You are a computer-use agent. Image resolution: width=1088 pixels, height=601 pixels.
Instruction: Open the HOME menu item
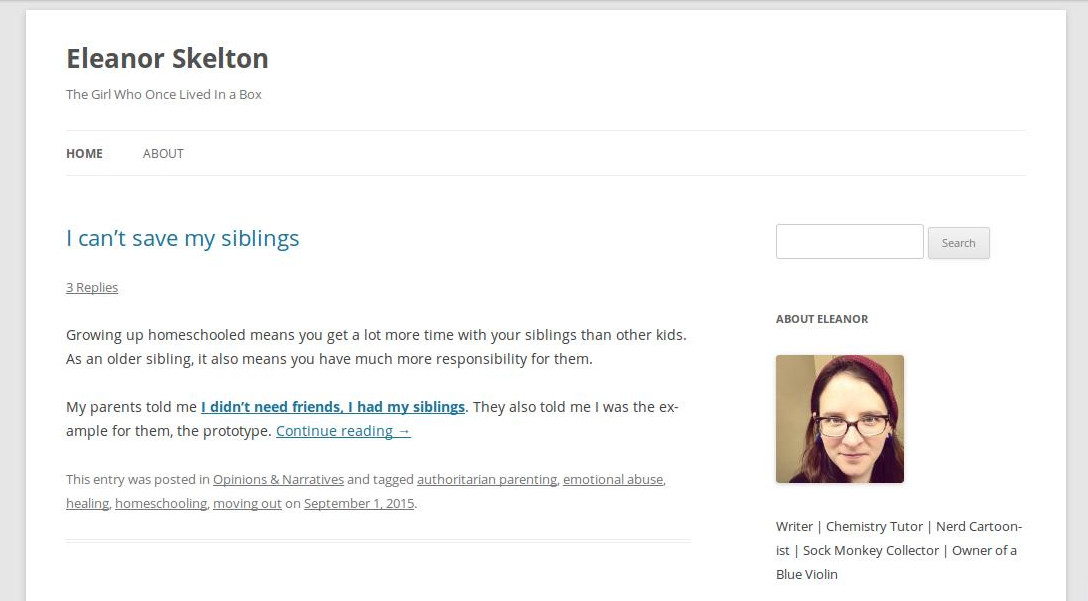point(84,153)
